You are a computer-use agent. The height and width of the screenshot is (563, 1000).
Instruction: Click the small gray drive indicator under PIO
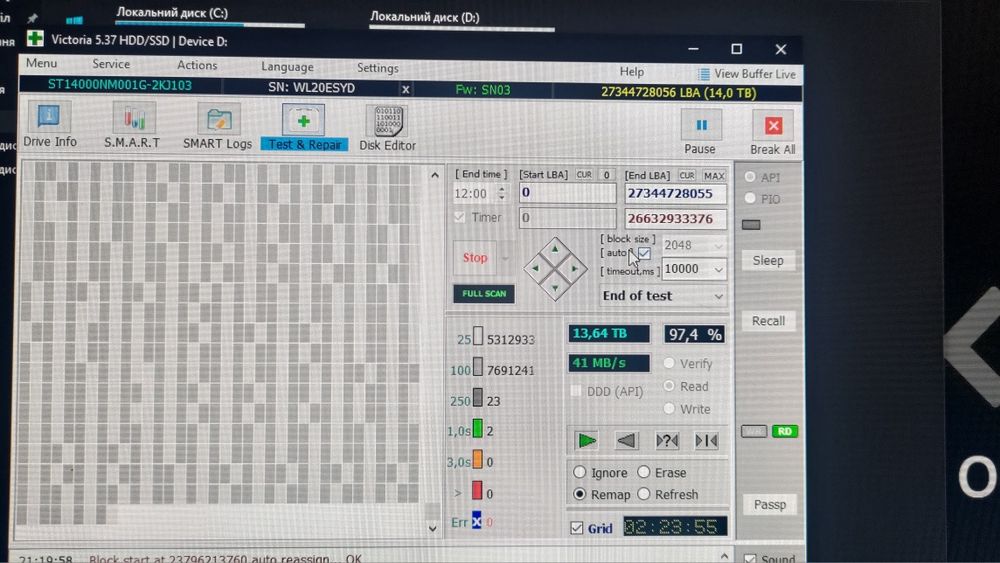point(751,224)
